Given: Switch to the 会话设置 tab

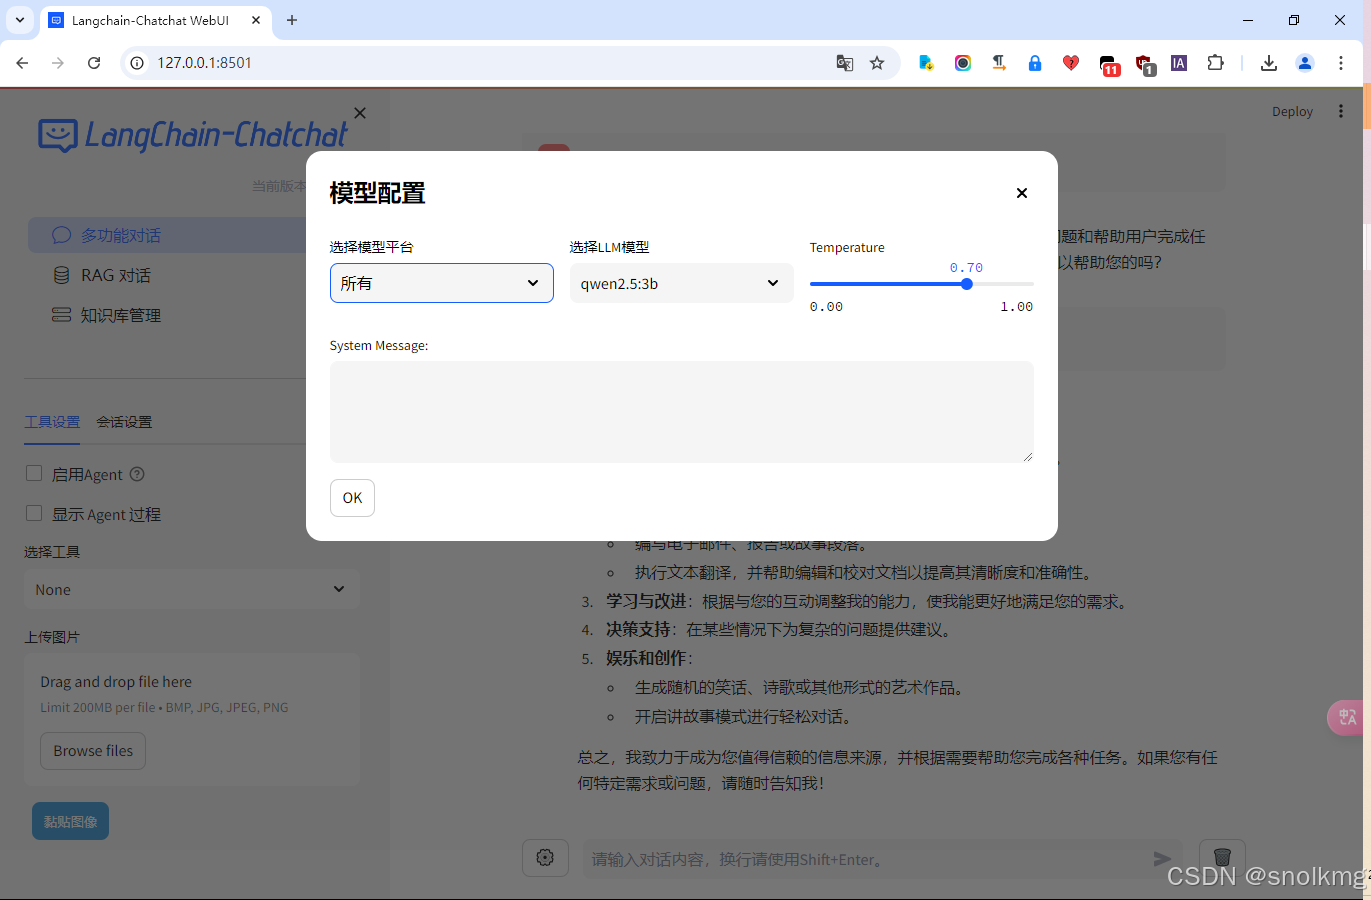Looking at the screenshot, I should tap(124, 421).
